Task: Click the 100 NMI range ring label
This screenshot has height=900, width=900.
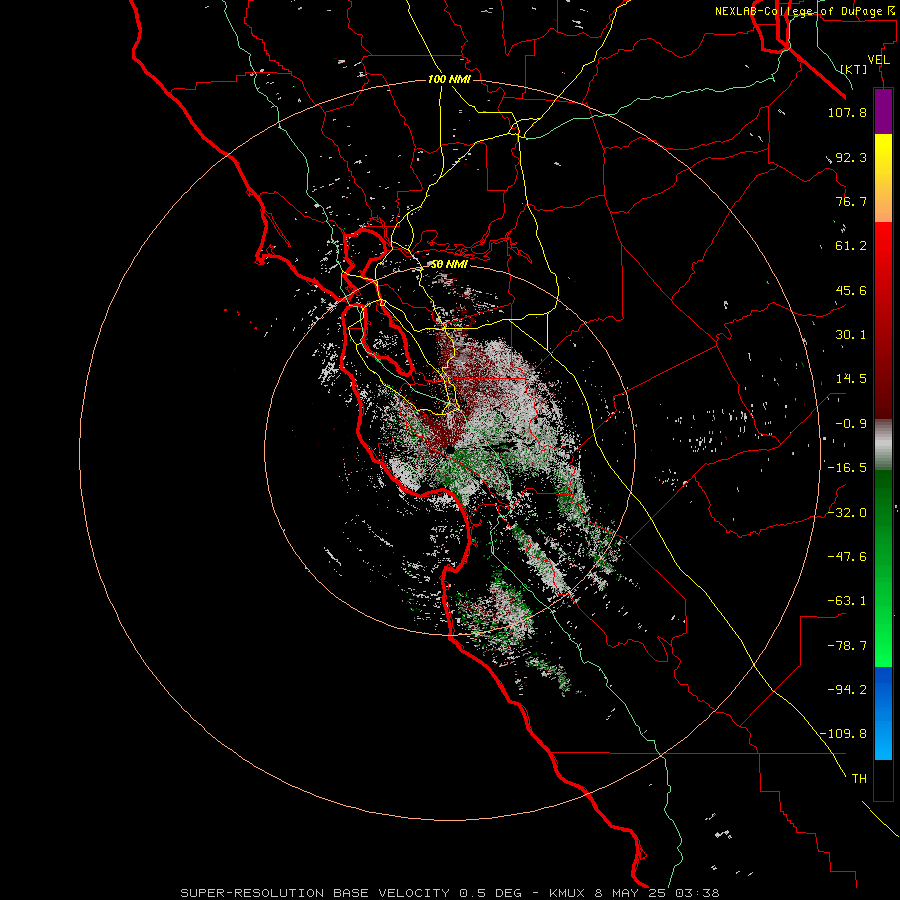Action: [x=449, y=79]
